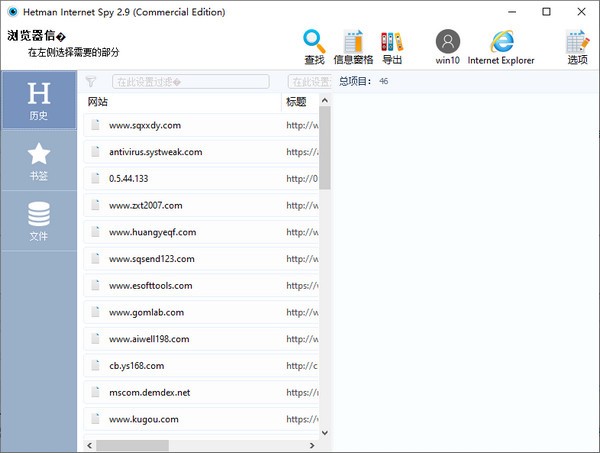Open the History sidebar tab
The width and height of the screenshot is (600, 453).
(x=38, y=100)
